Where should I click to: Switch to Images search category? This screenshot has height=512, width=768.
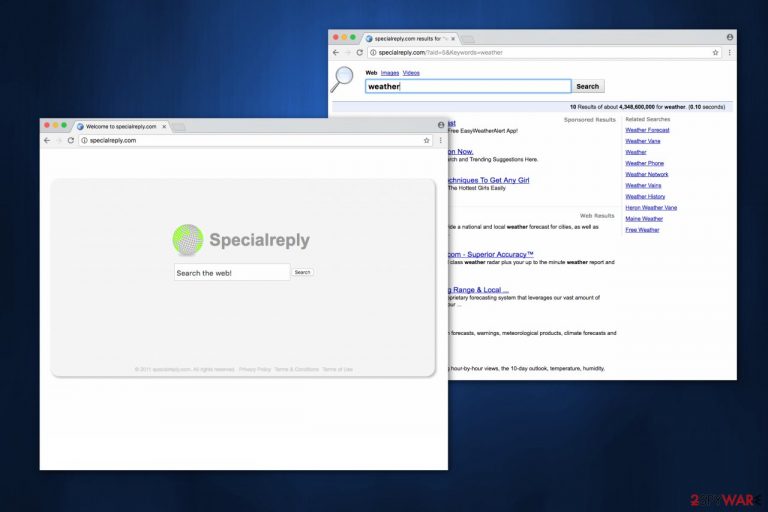pyautogui.click(x=390, y=73)
